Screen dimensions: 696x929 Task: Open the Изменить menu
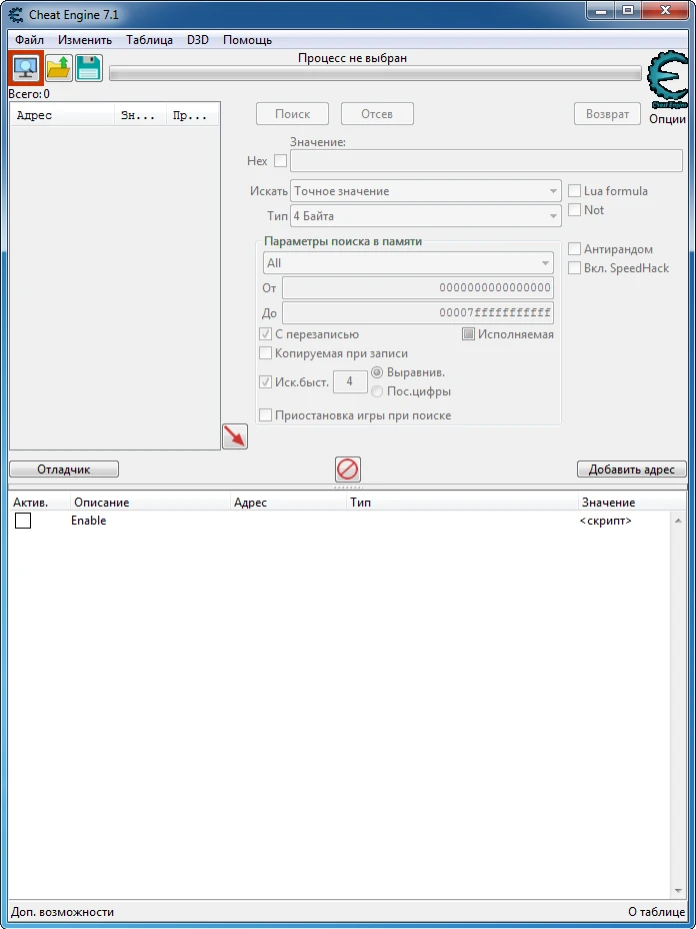[x=85, y=40]
